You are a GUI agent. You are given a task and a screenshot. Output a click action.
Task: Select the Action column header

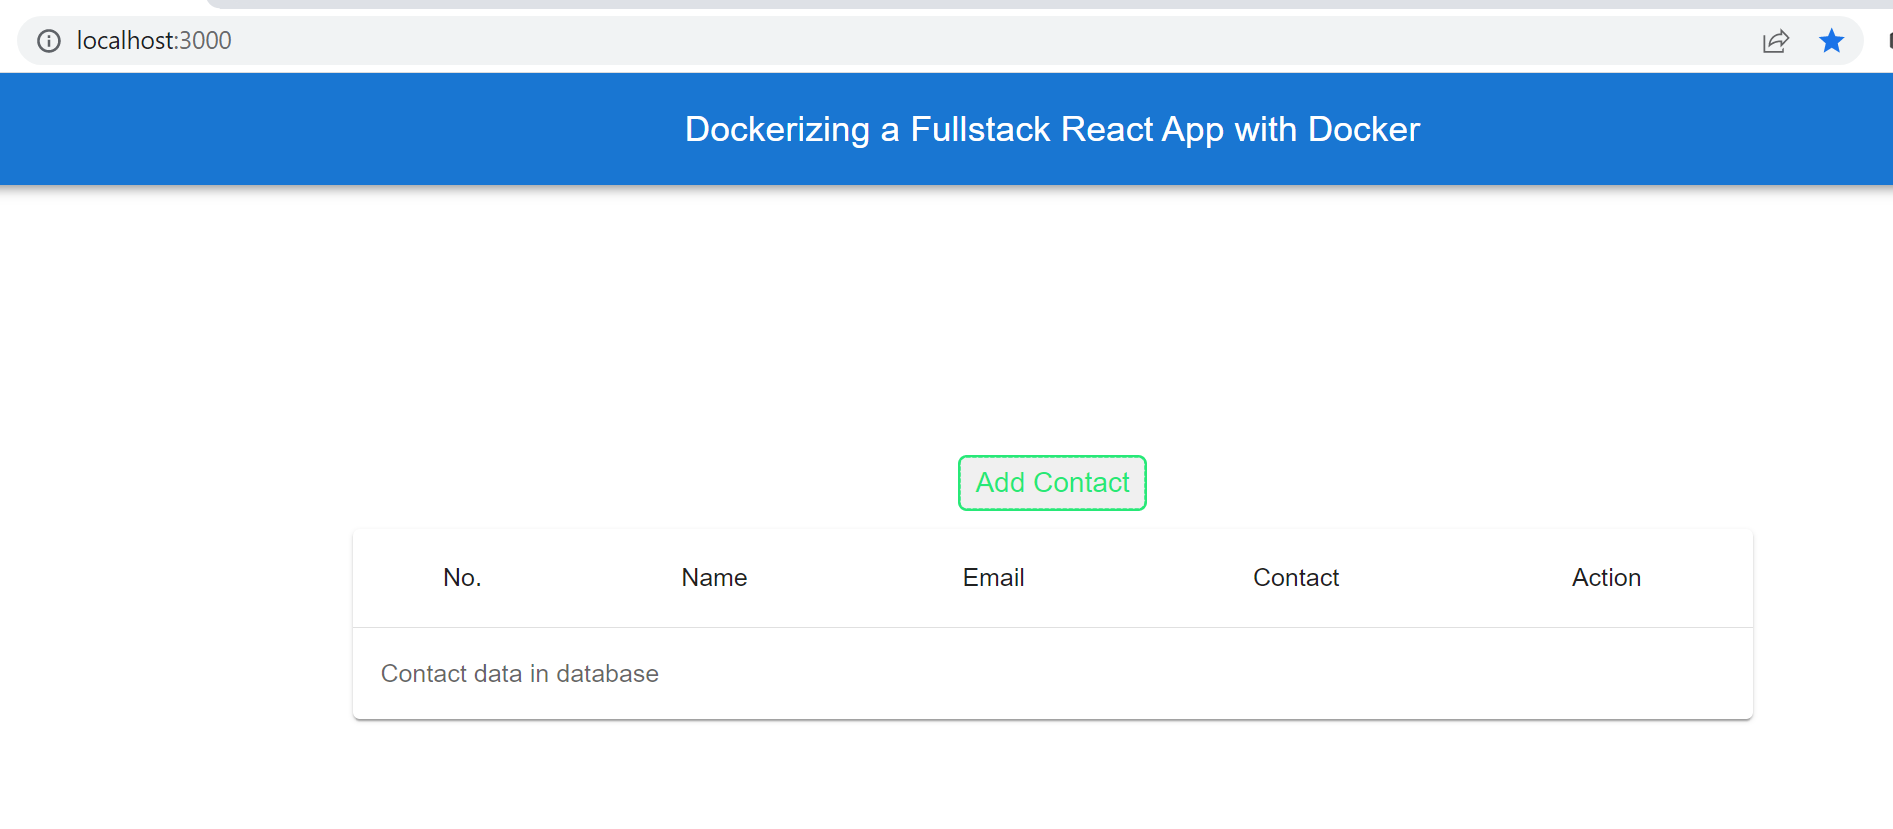pos(1606,578)
